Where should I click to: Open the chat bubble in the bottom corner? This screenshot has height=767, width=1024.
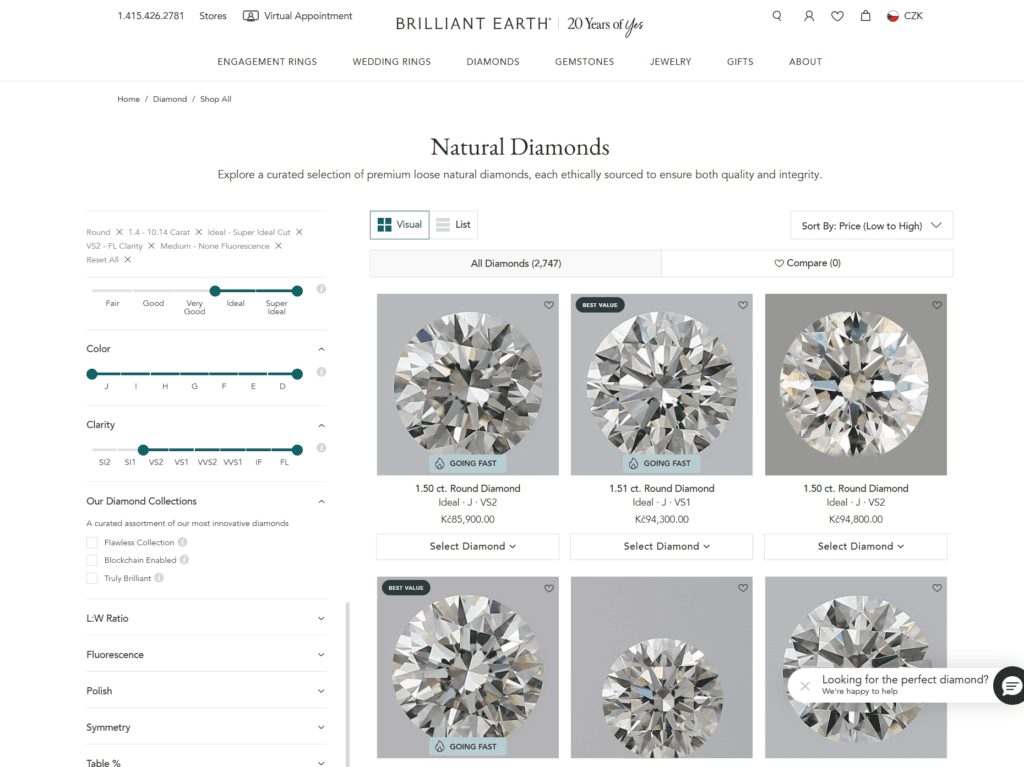[1010, 686]
